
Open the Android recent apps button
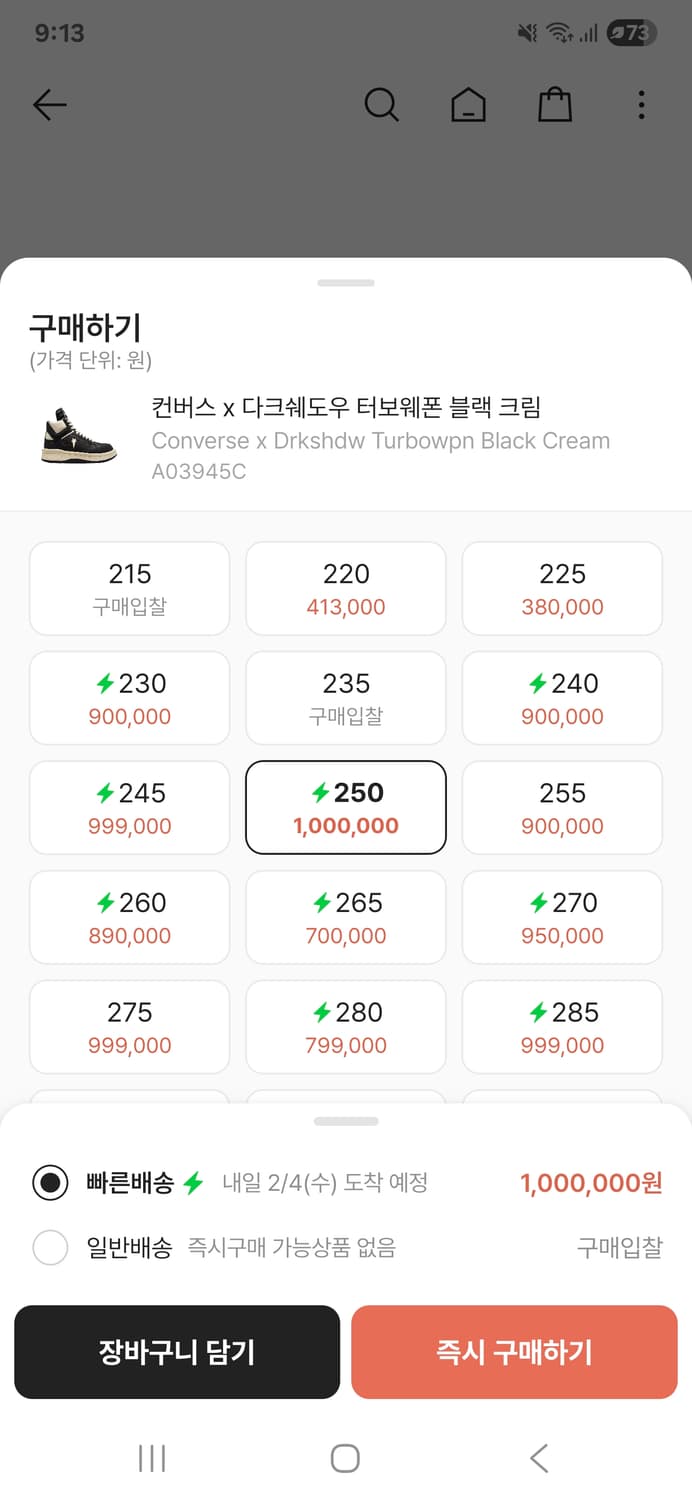point(151,1457)
